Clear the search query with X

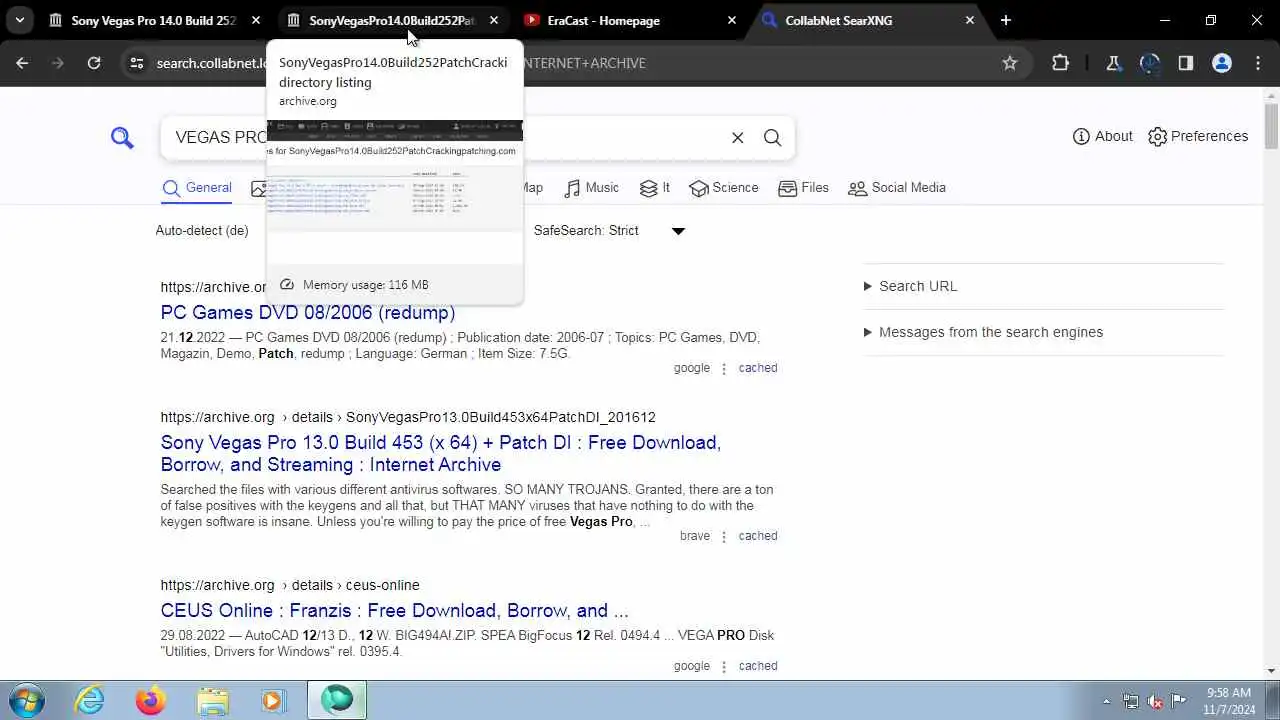(x=738, y=138)
